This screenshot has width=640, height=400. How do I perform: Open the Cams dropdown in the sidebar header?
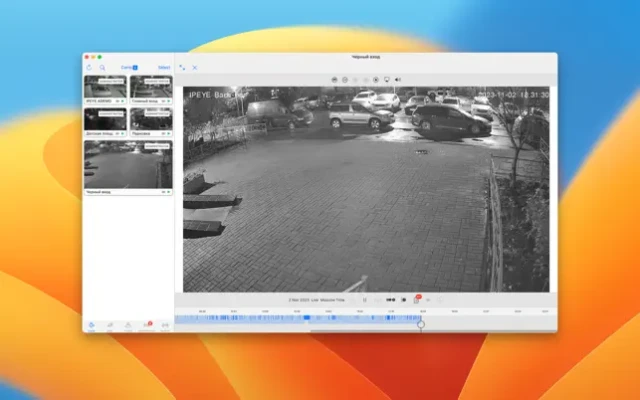click(129, 68)
